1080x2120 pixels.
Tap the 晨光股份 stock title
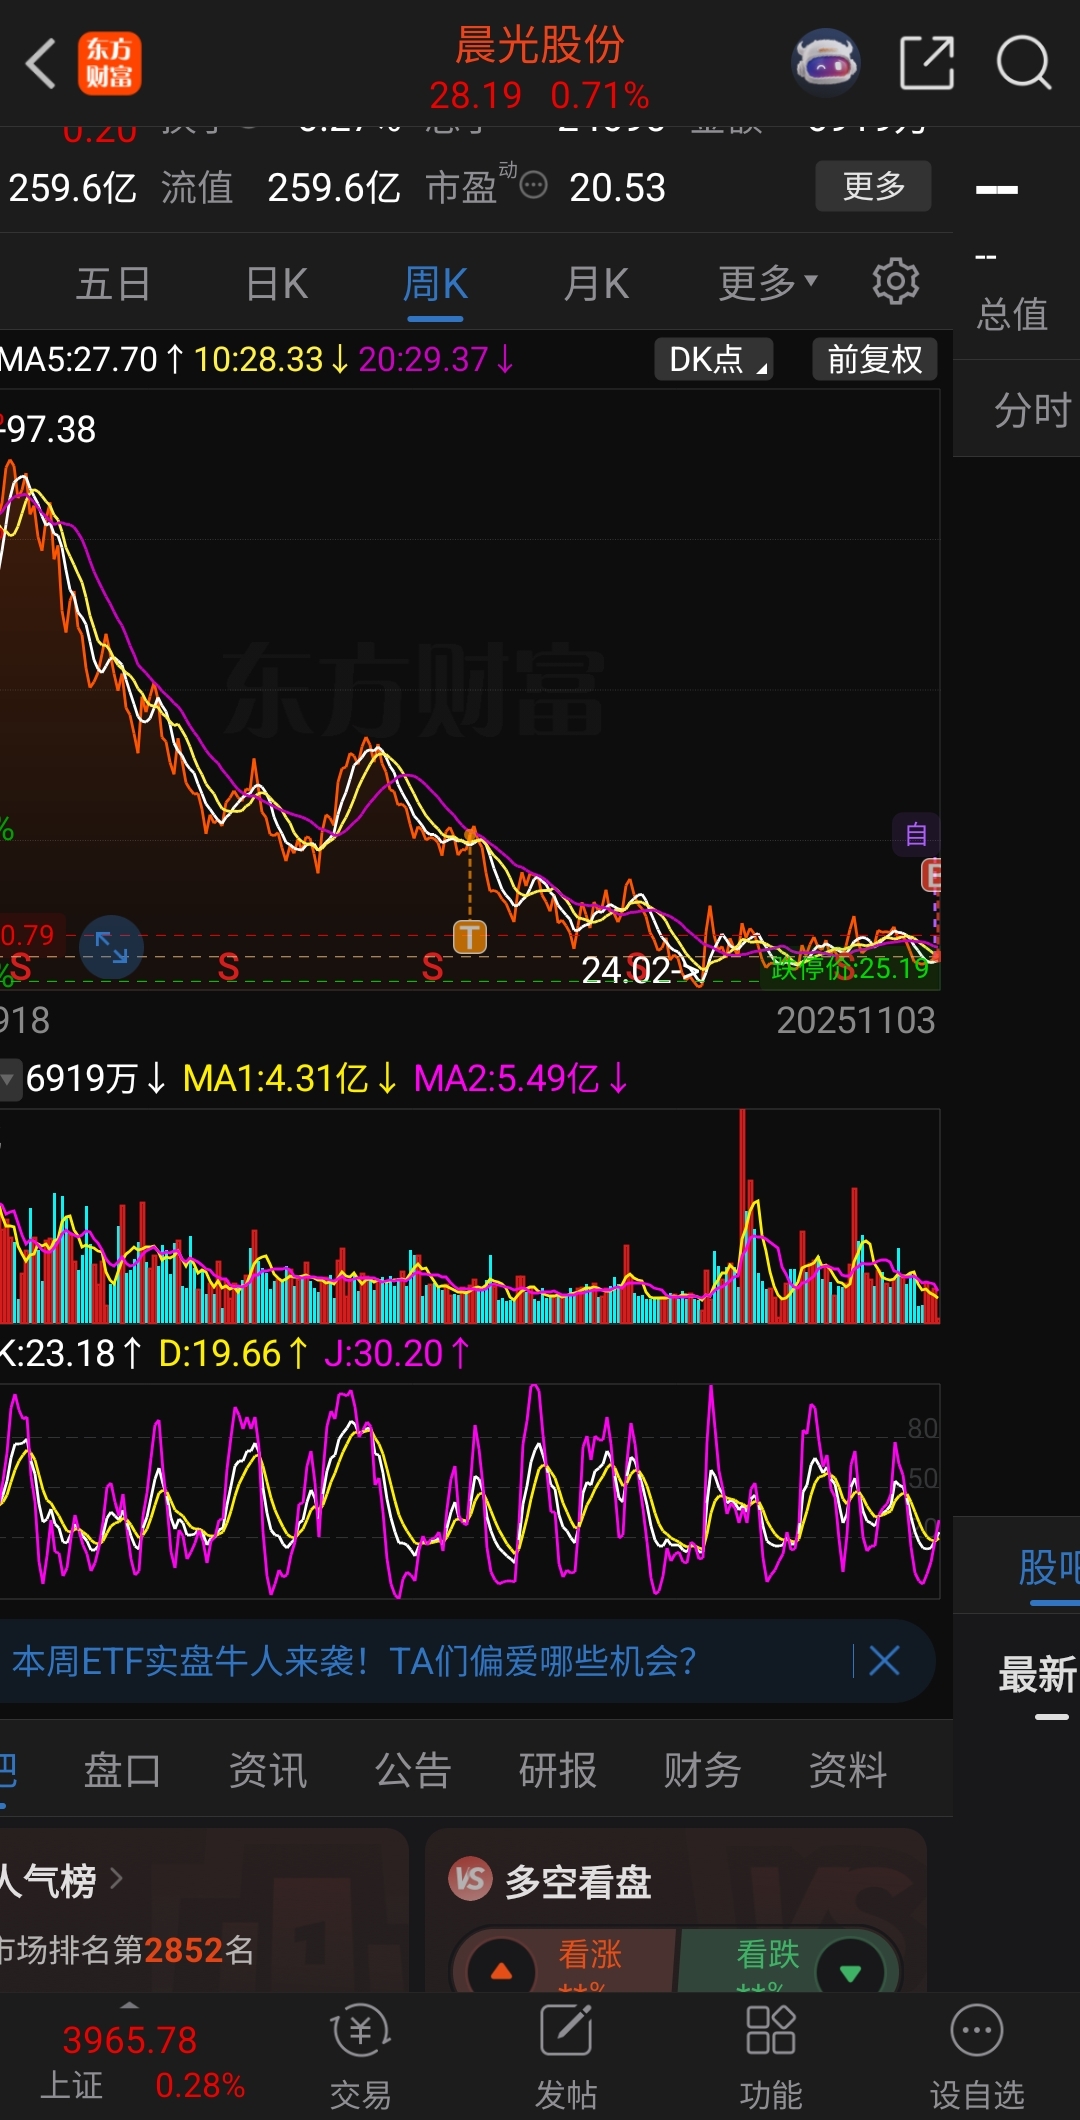click(540, 45)
